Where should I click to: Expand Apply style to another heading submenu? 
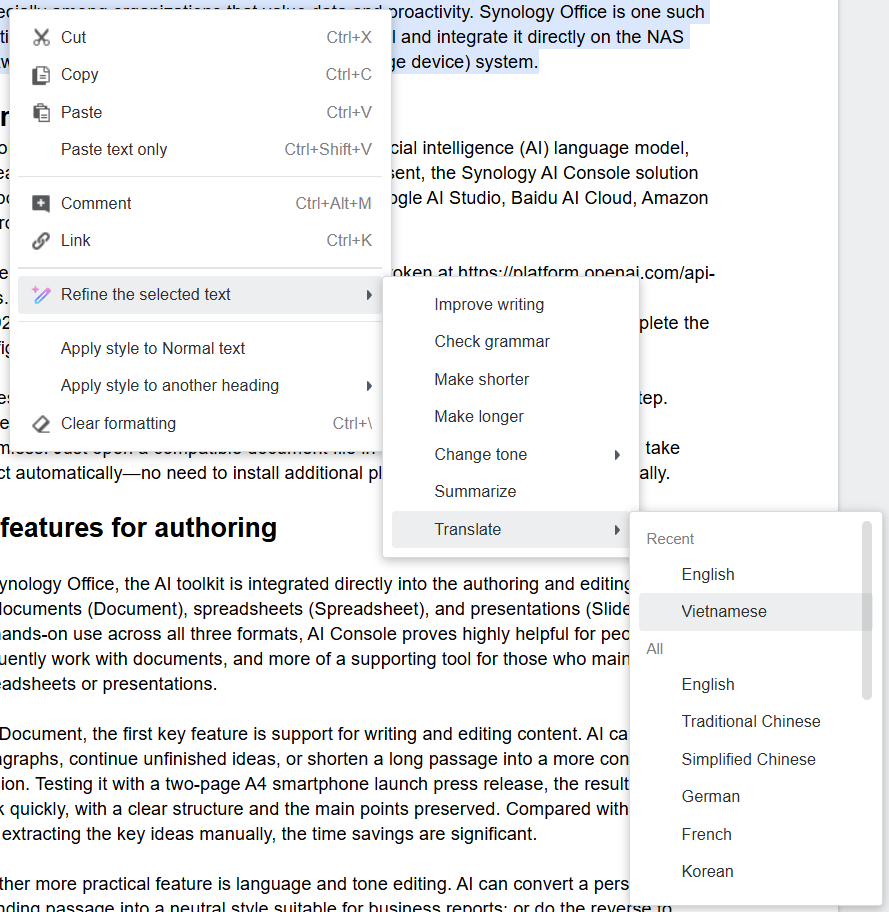(x=369, y=386)
